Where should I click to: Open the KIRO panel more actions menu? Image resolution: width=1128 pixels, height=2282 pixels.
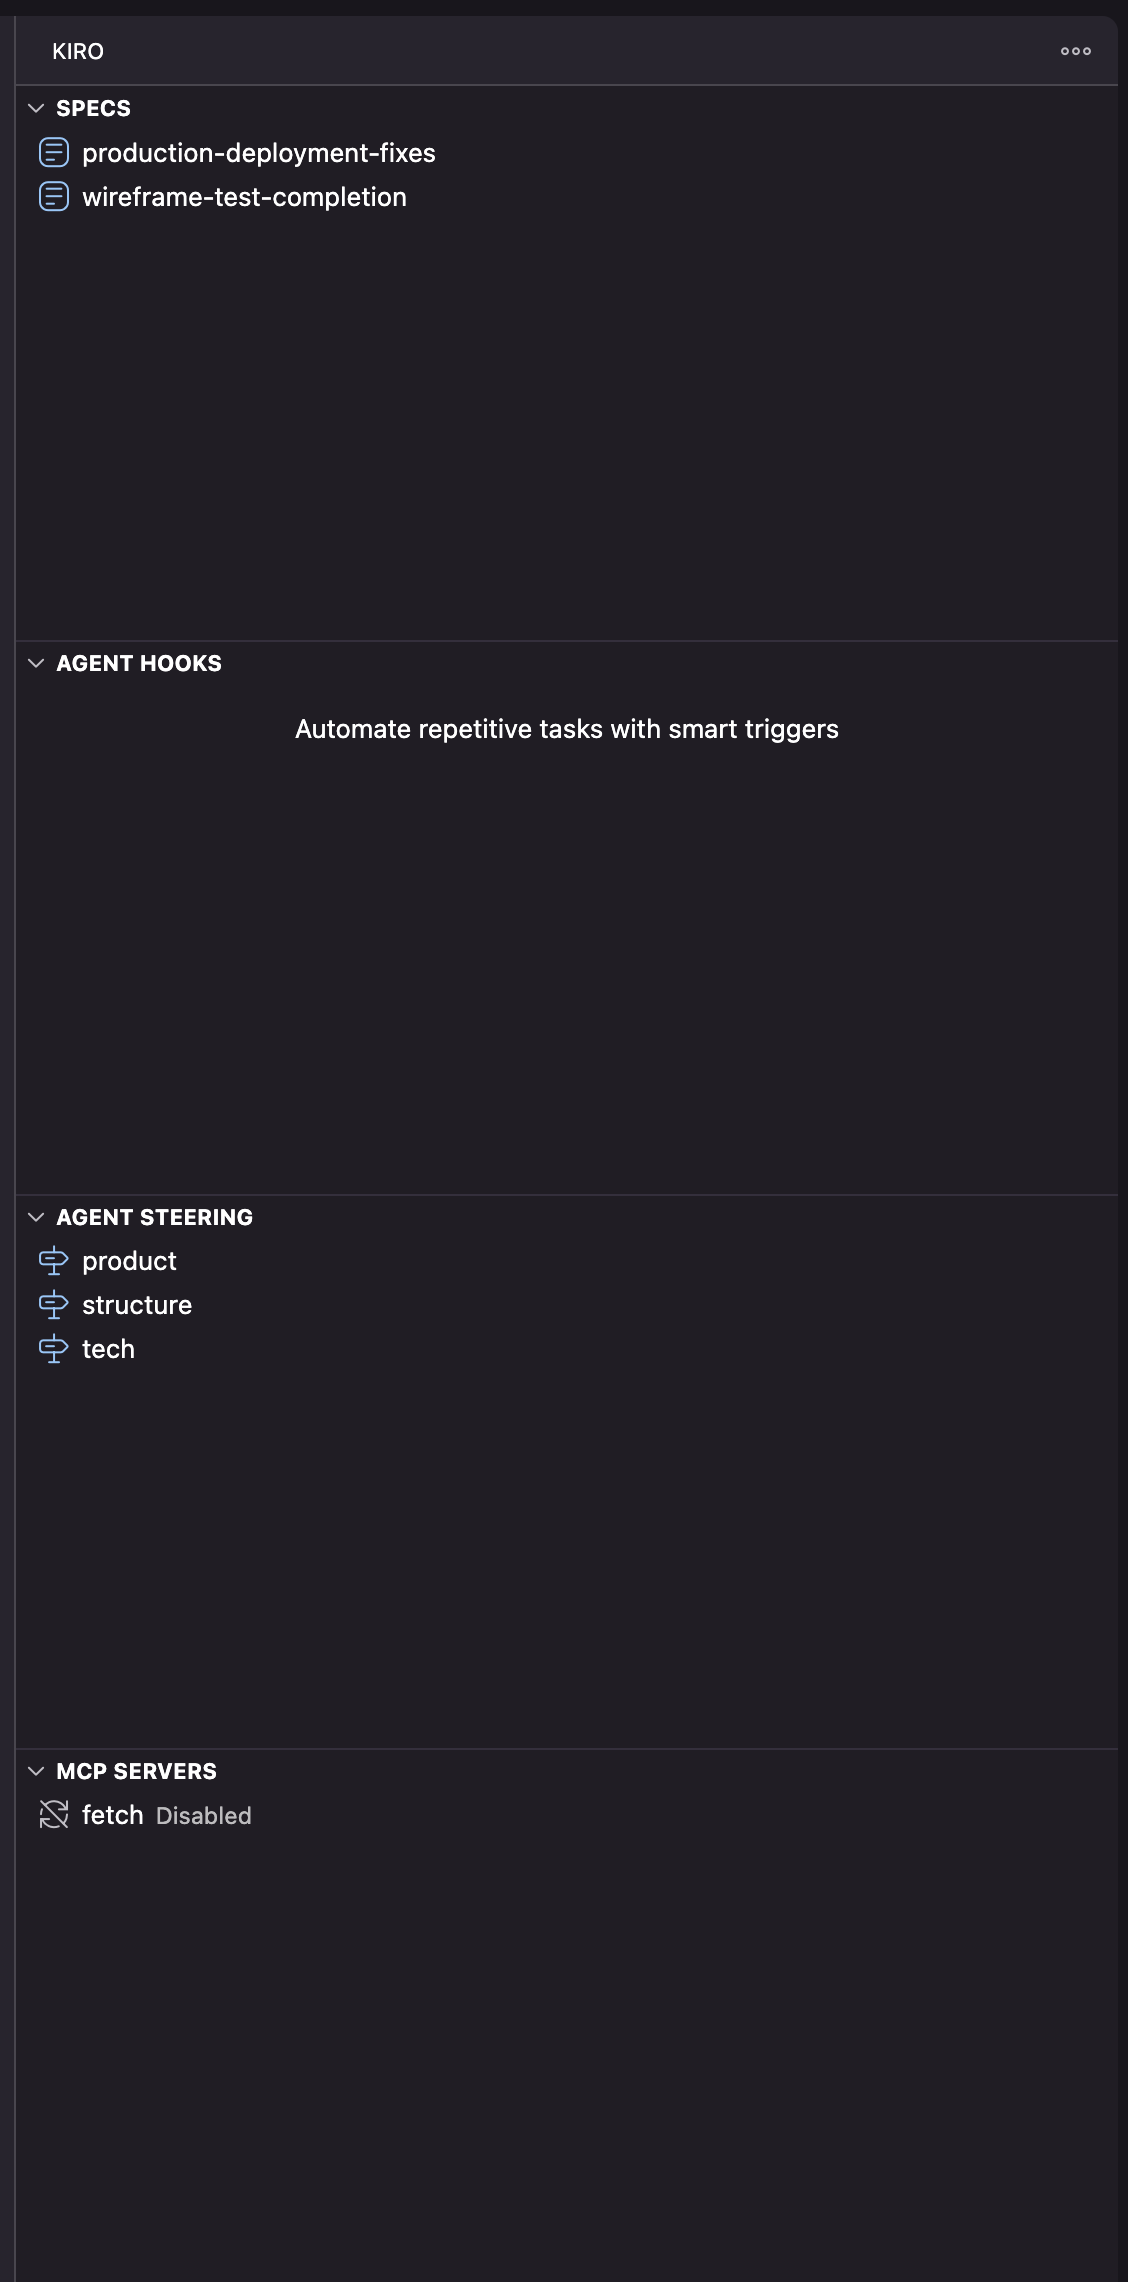tap(1075, 51)
